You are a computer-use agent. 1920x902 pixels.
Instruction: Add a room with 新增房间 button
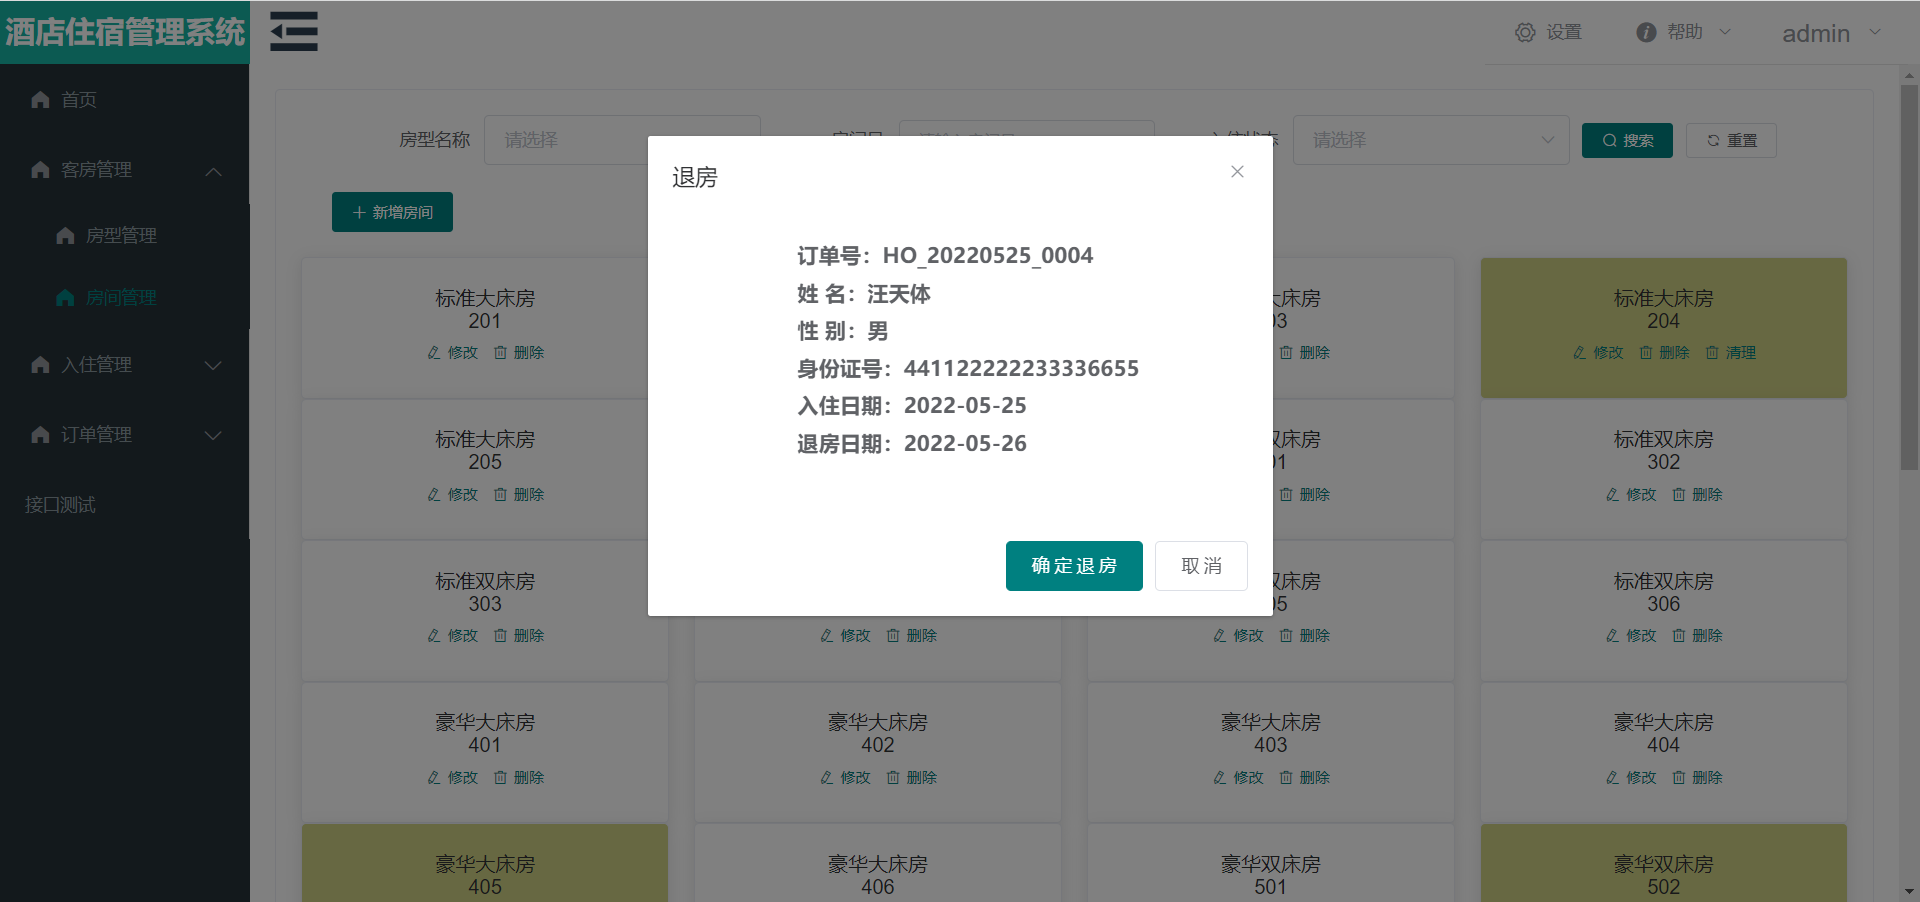click(392, 212)
